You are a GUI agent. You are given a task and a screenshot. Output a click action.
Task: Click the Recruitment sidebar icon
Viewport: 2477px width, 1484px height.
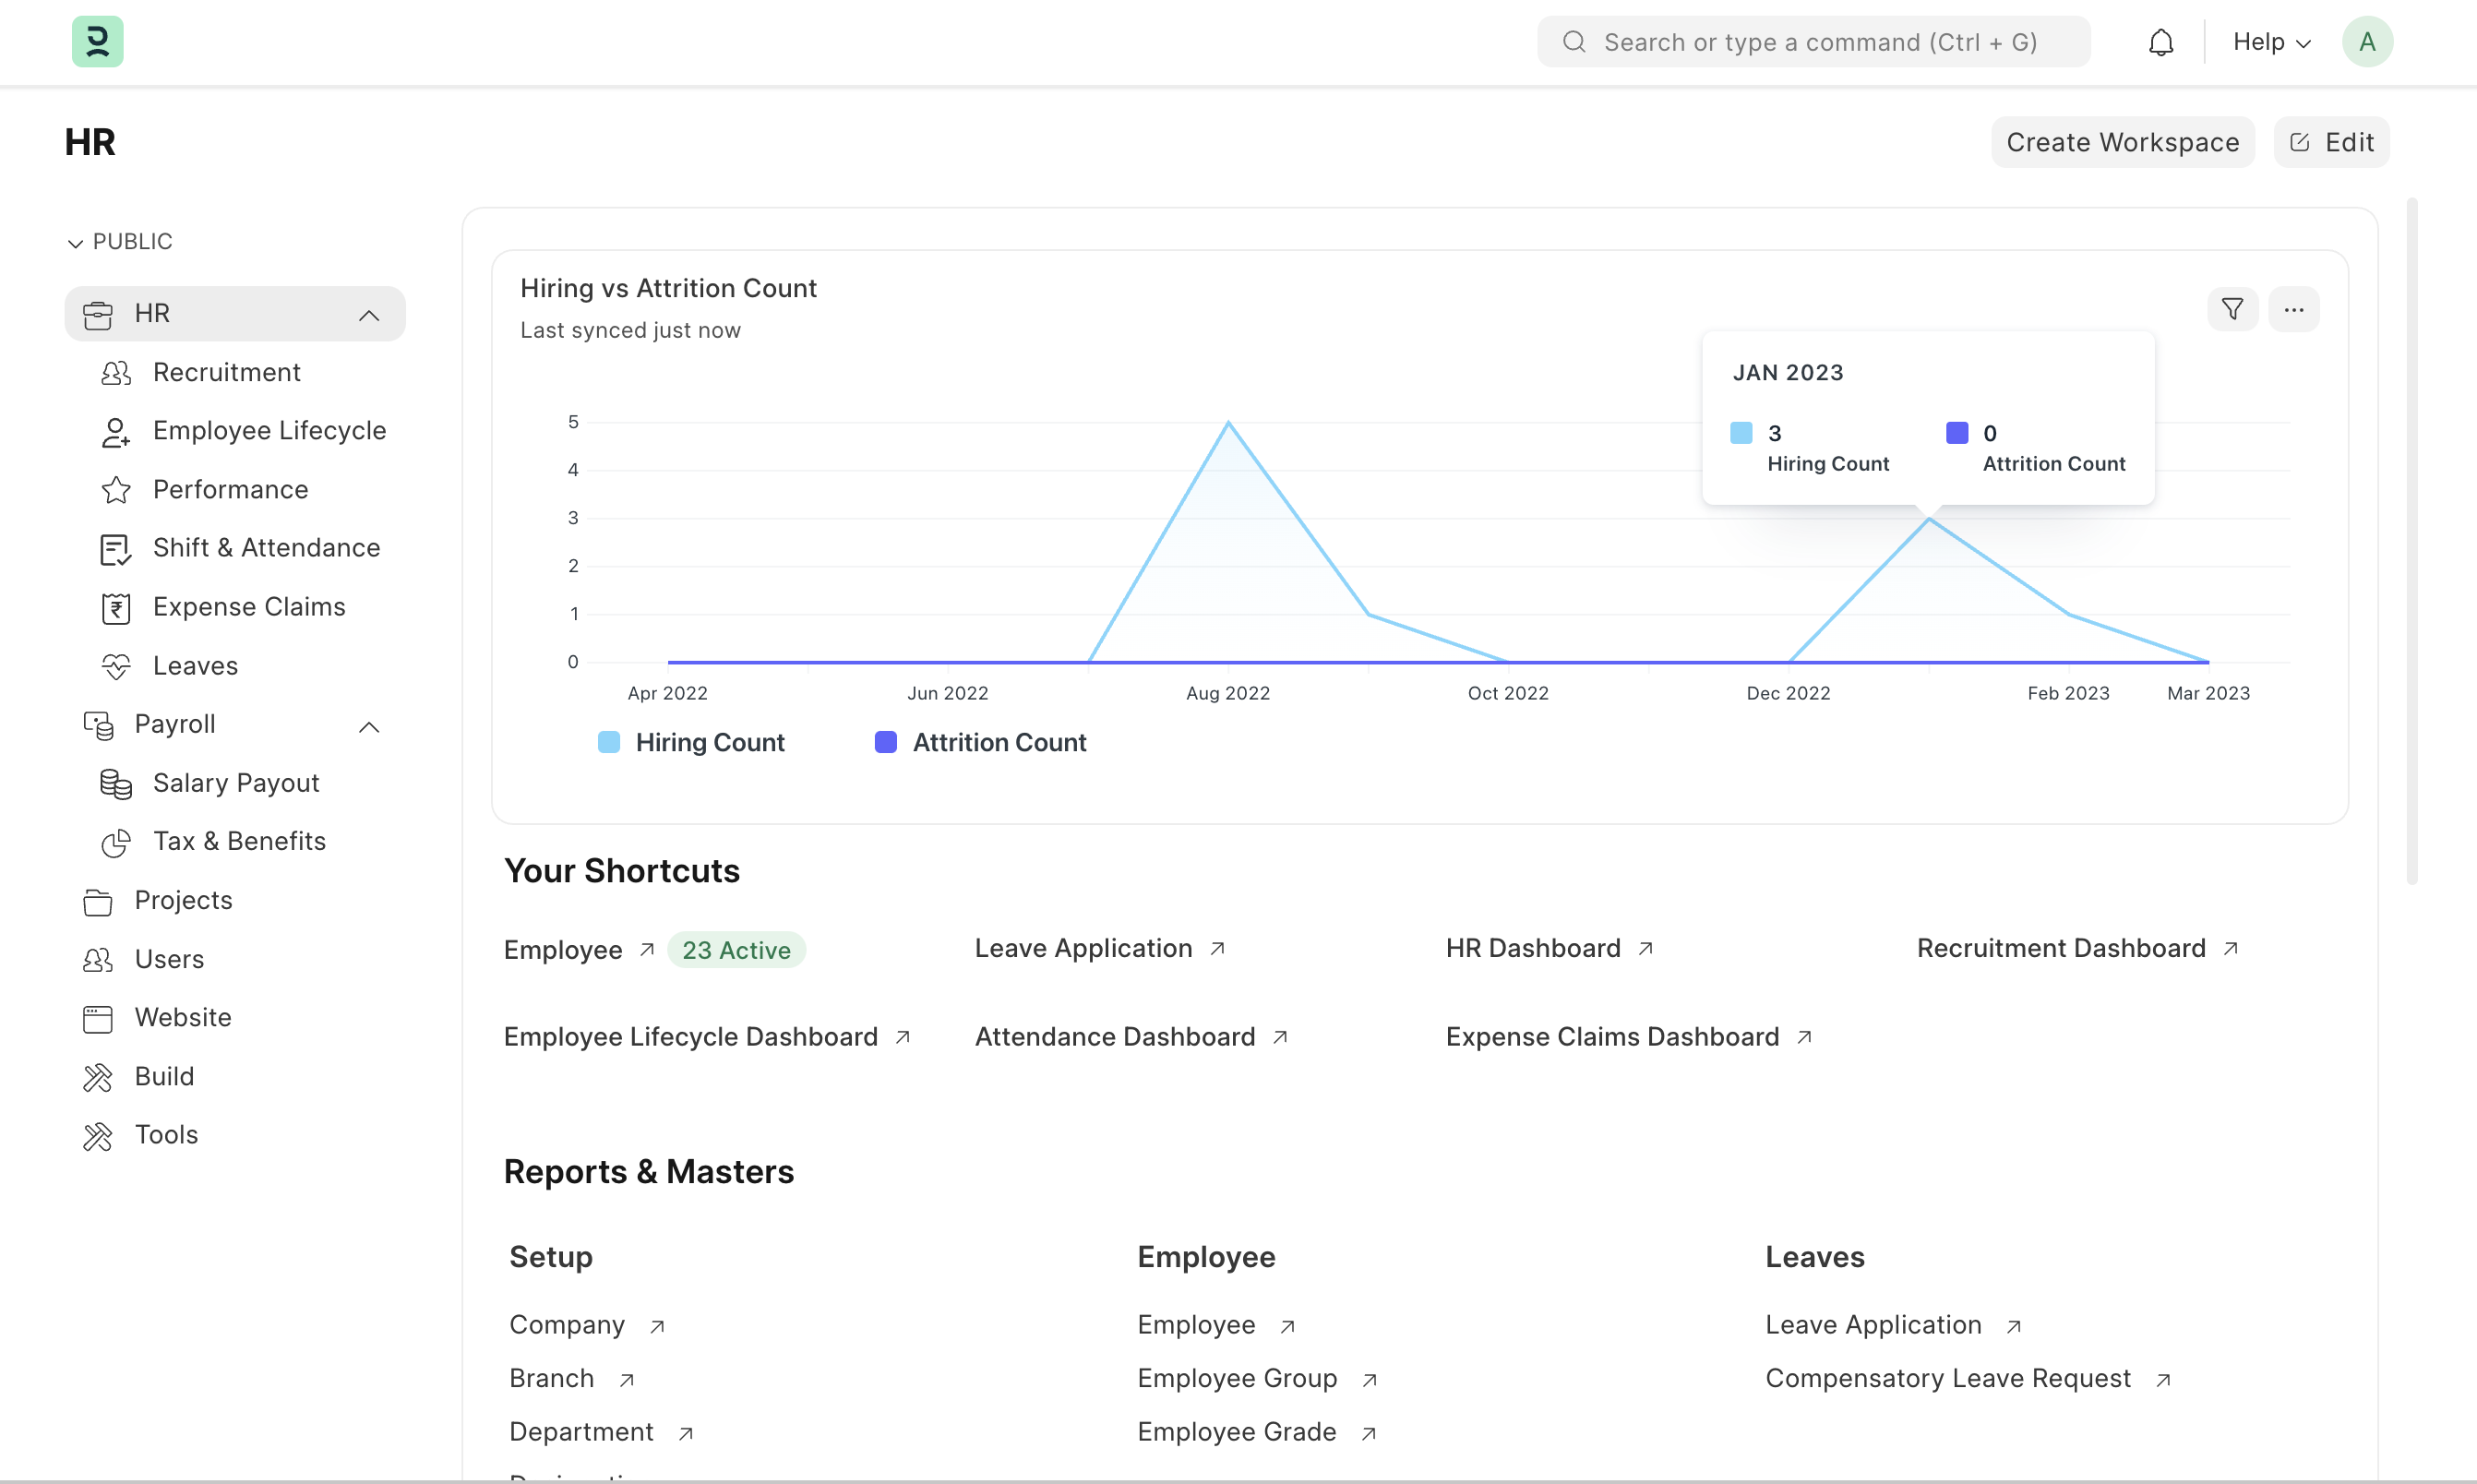116,373
